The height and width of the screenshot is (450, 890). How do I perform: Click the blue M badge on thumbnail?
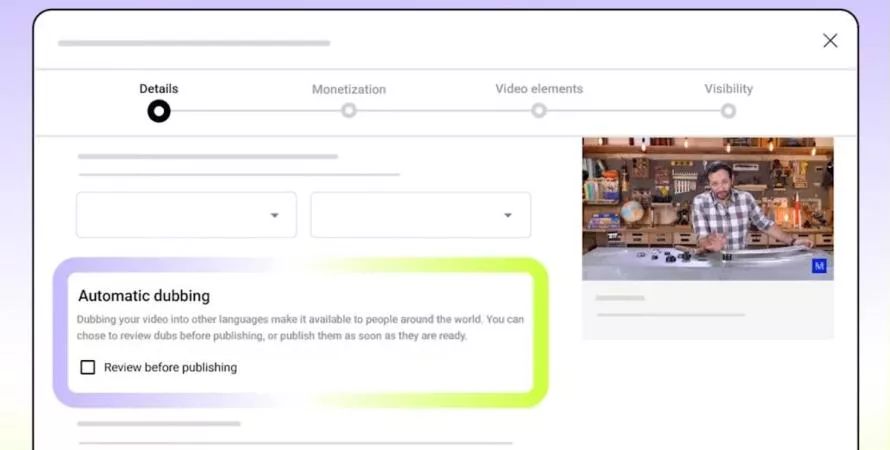click(x=818, y=266)
